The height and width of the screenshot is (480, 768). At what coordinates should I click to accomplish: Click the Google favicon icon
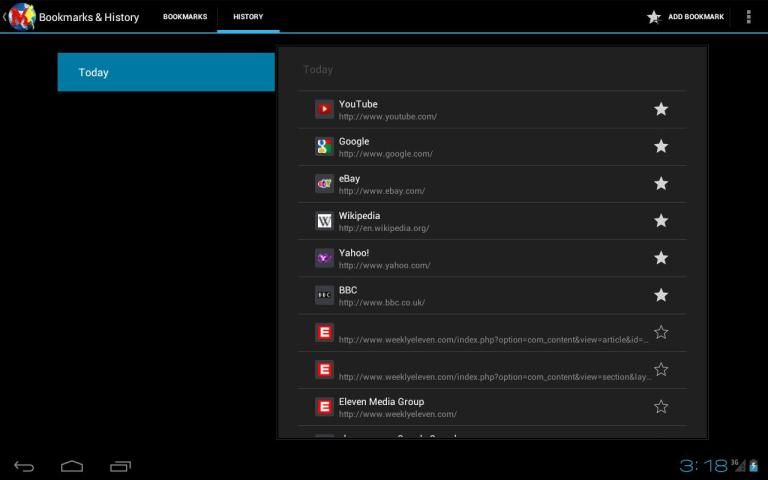point(324,146)
